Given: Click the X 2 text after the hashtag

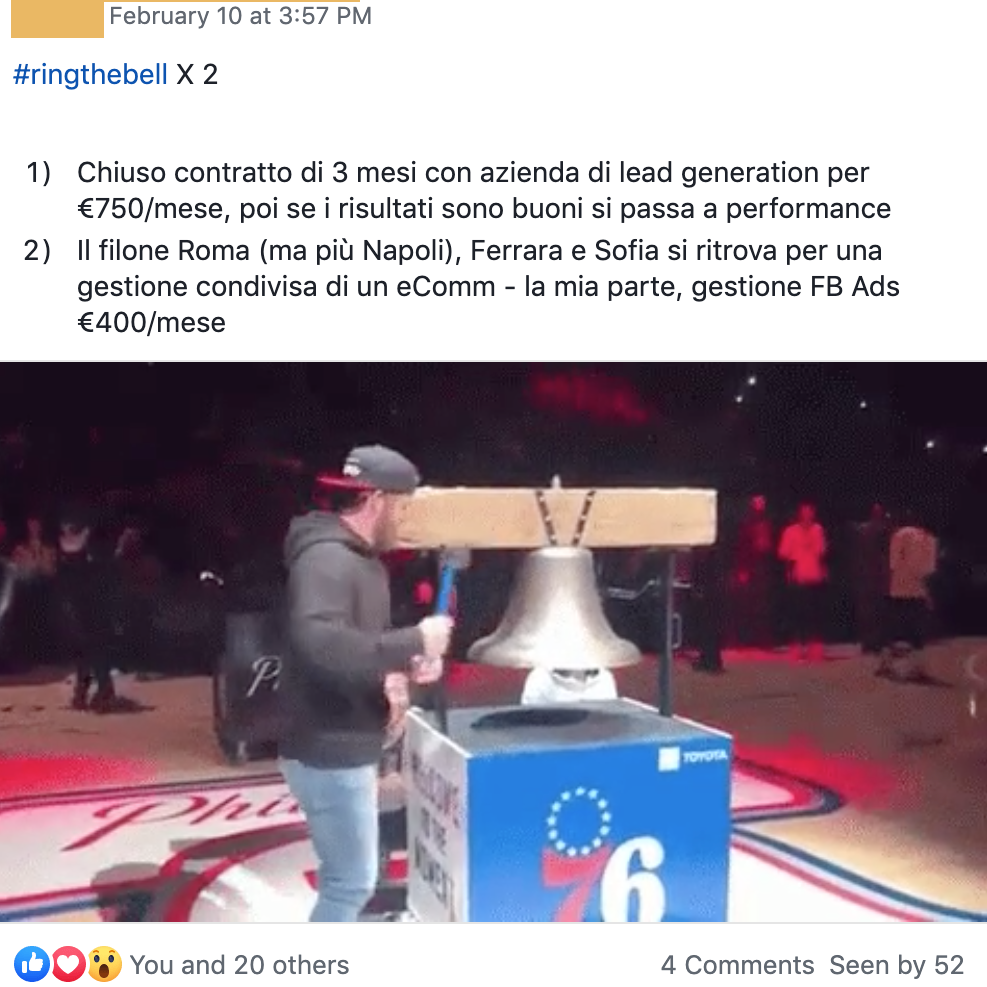Looking at the screenshot, I should (197, 74).
